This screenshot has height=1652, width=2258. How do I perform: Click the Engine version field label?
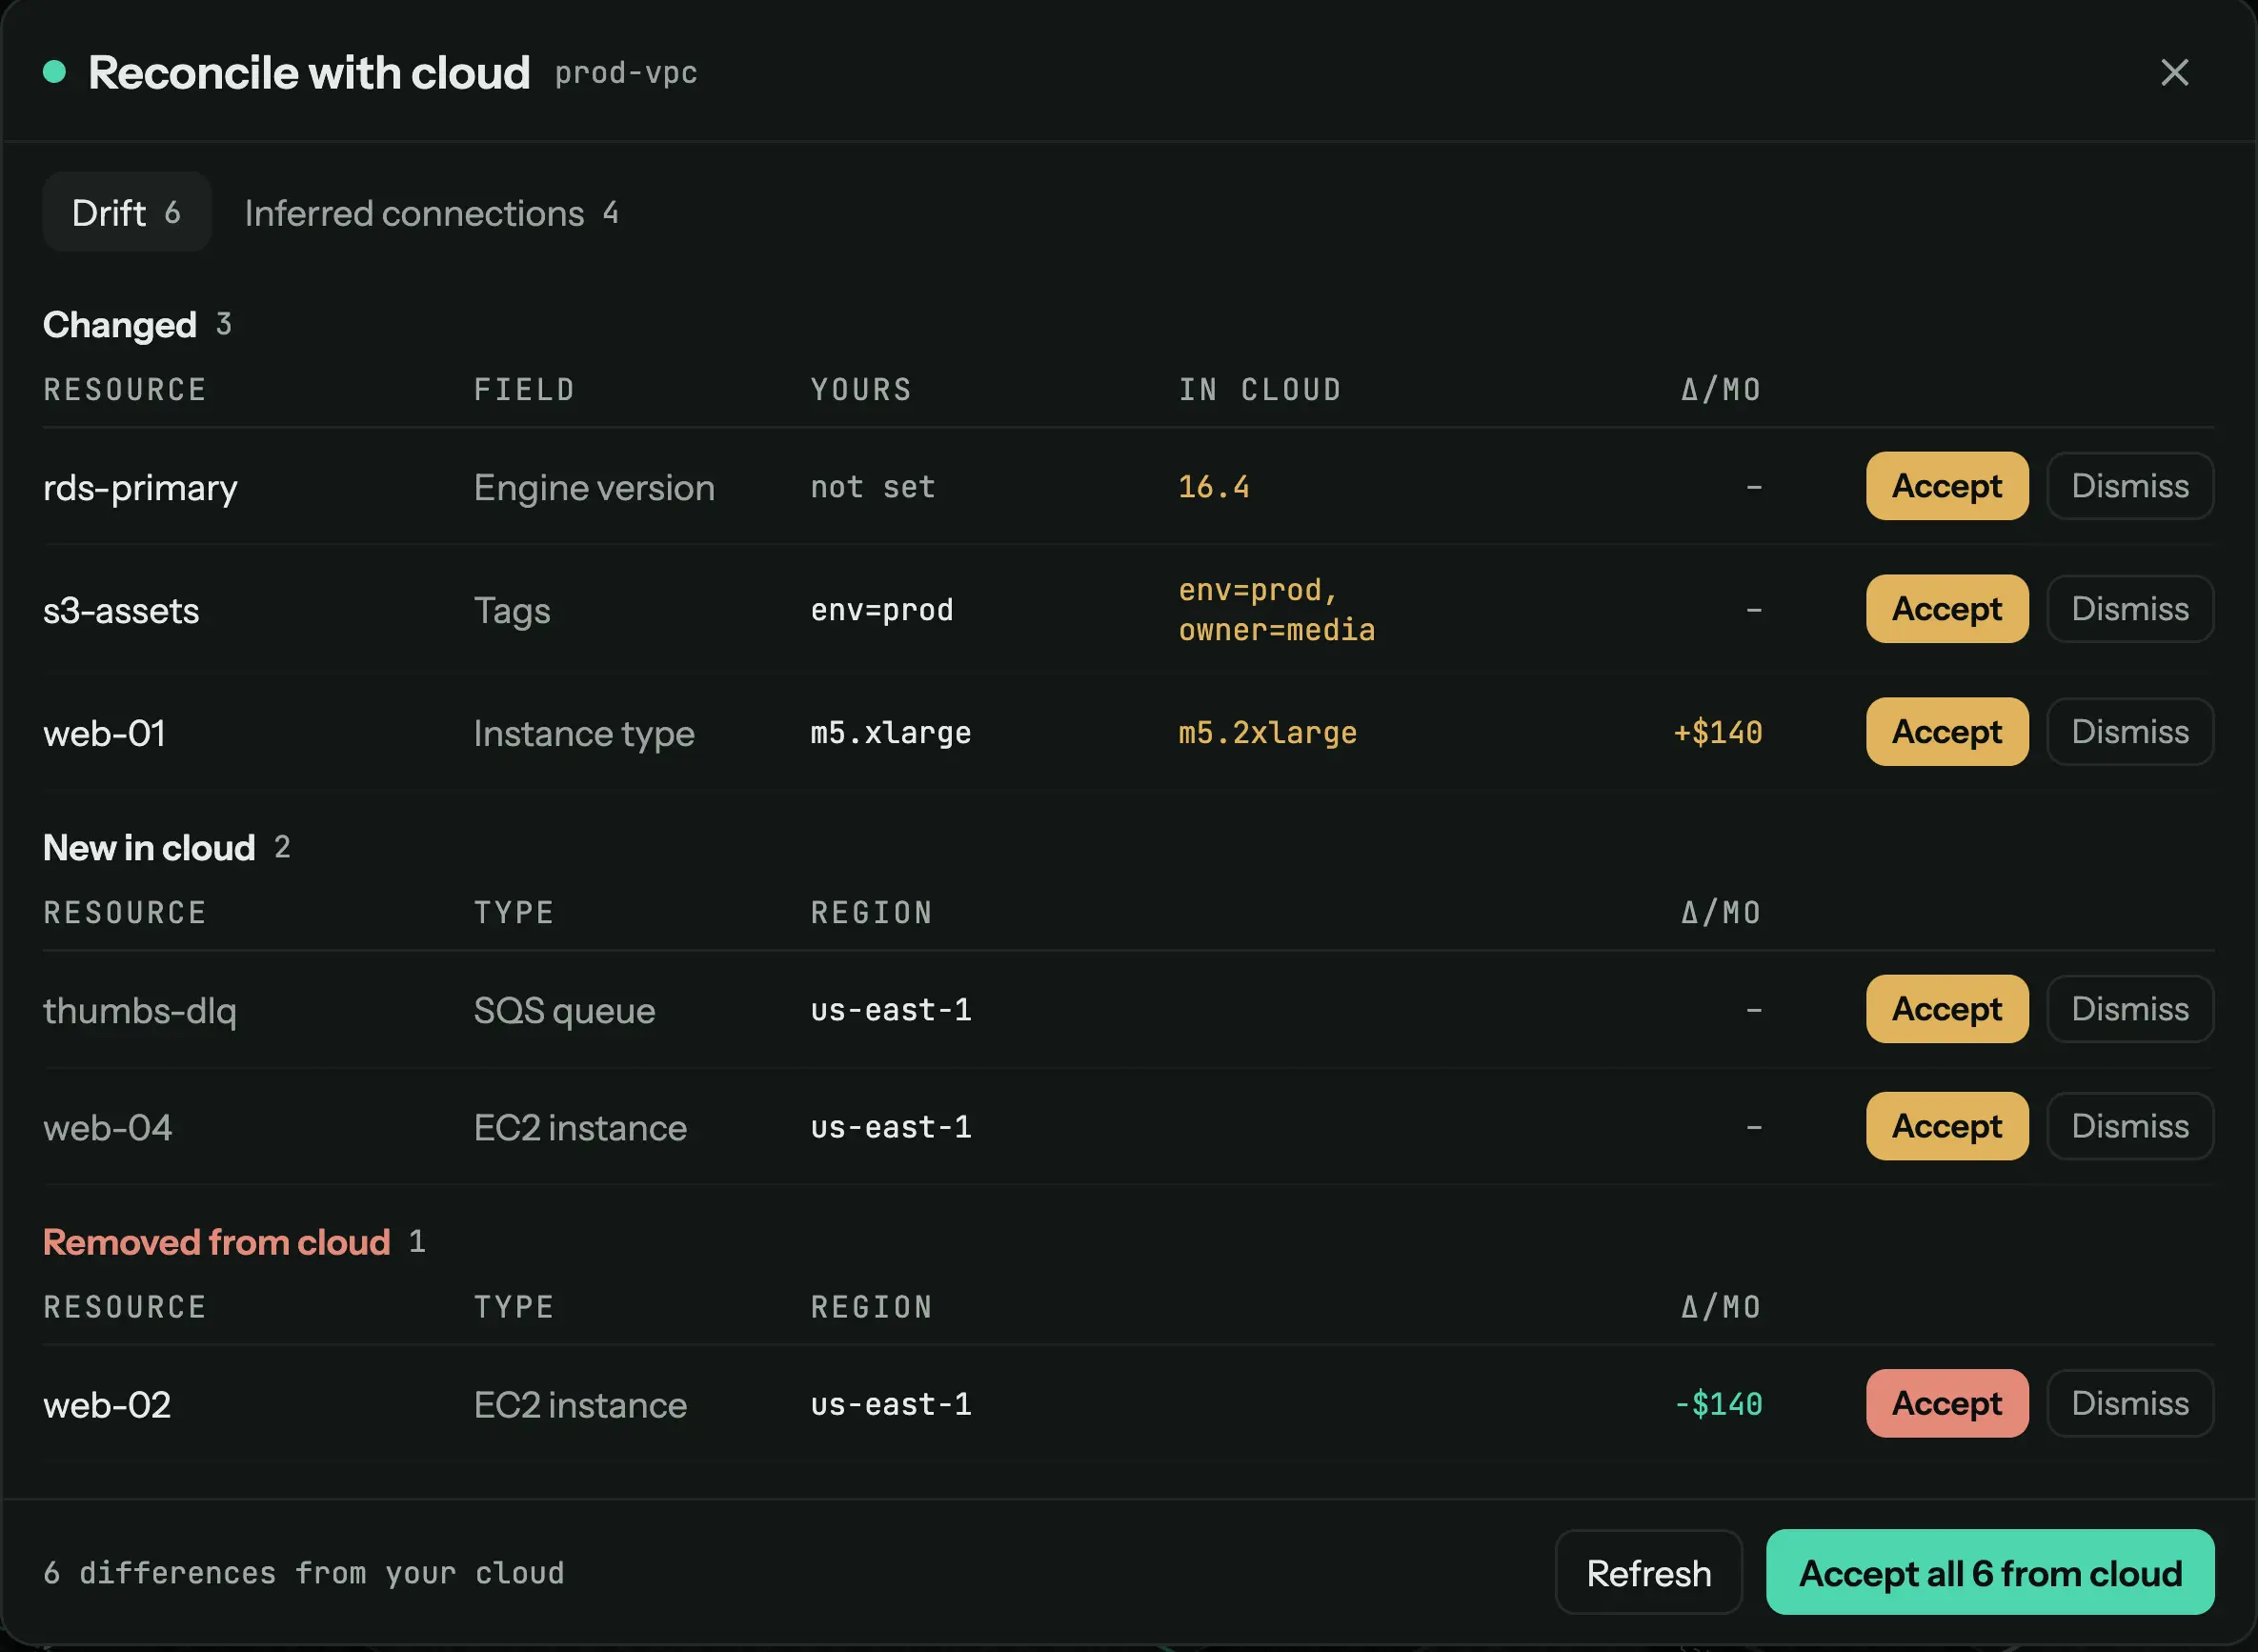tap(594, 488)
